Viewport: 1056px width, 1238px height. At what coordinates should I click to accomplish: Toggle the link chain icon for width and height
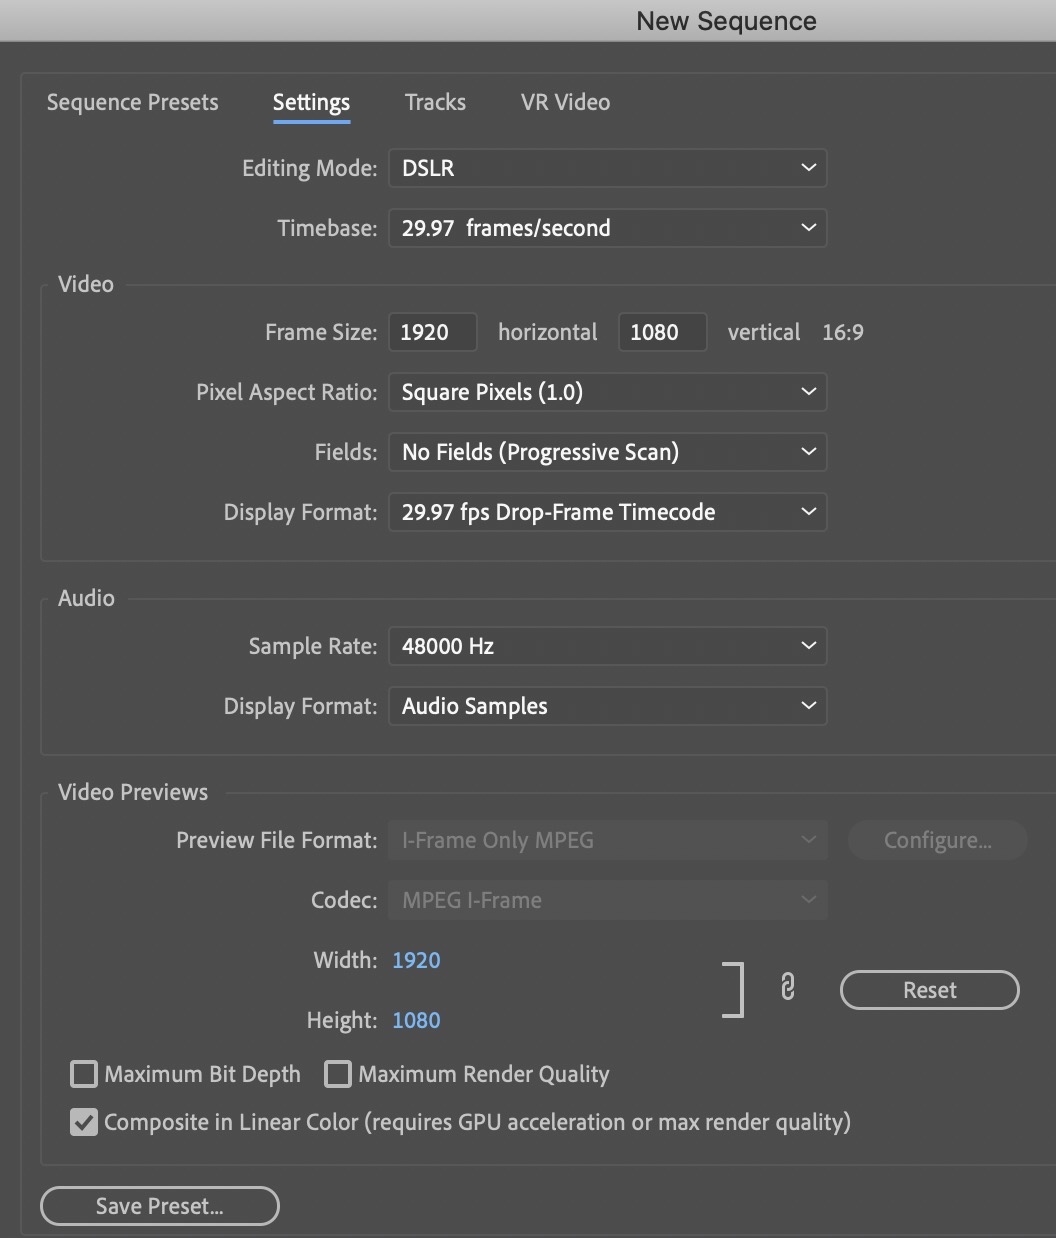tap(787, 987)
